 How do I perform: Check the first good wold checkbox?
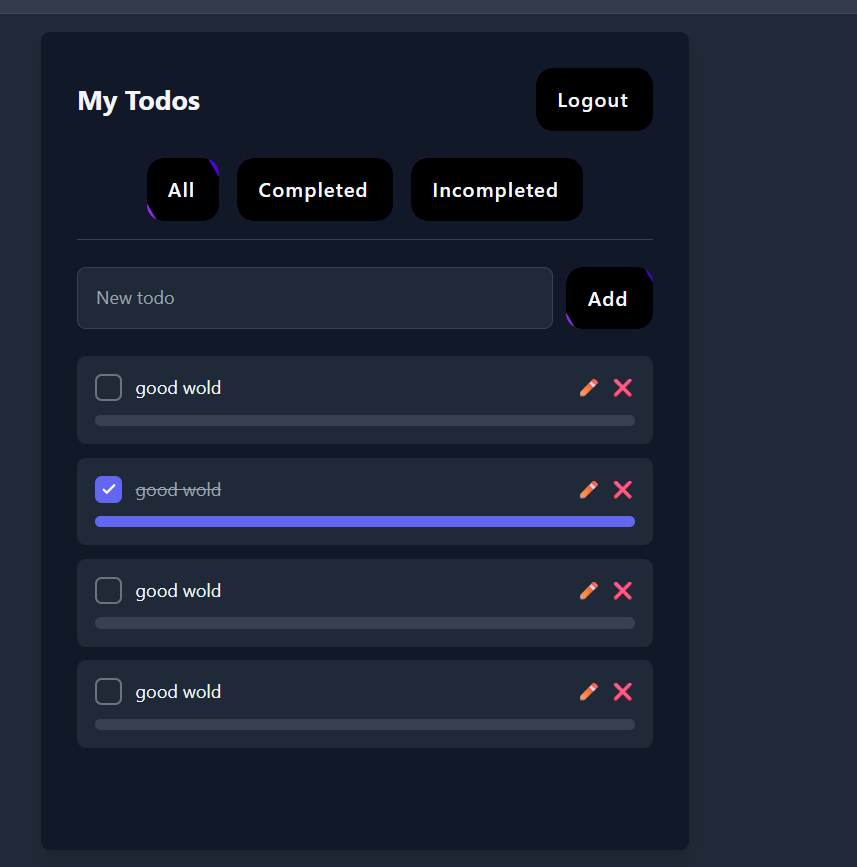tap(108, 388)
